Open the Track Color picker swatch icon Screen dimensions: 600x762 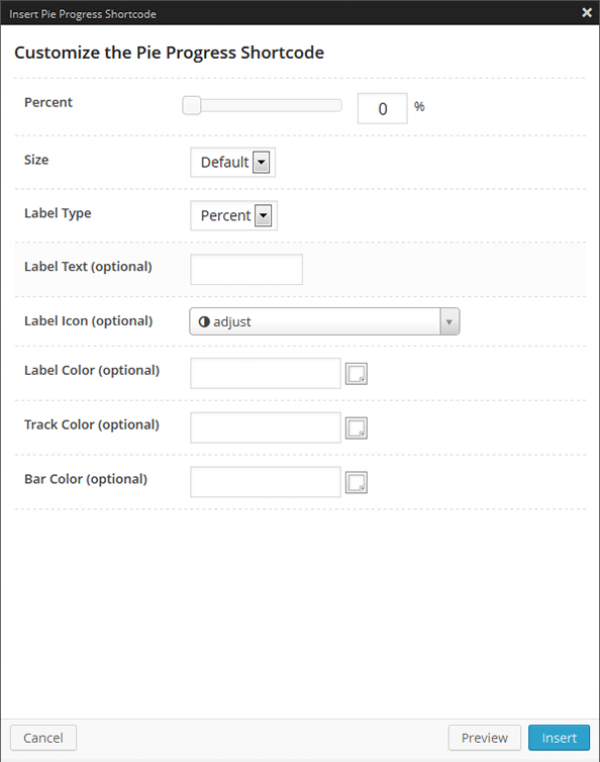point(357,428)
